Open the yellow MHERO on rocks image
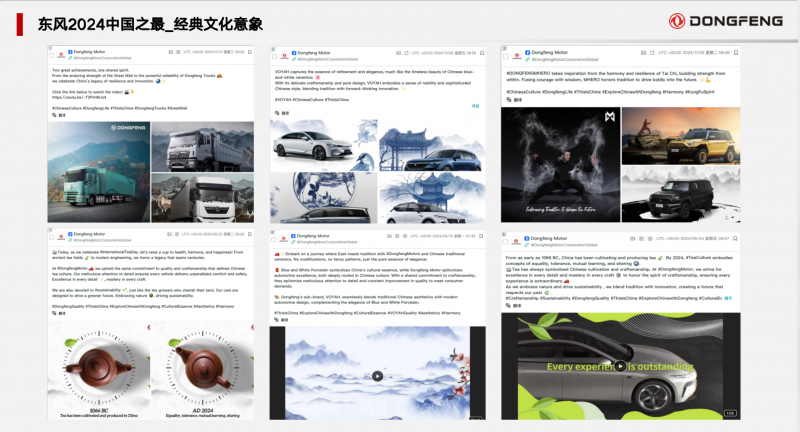Viewport: 800px width, 432px height. [681, 136]
